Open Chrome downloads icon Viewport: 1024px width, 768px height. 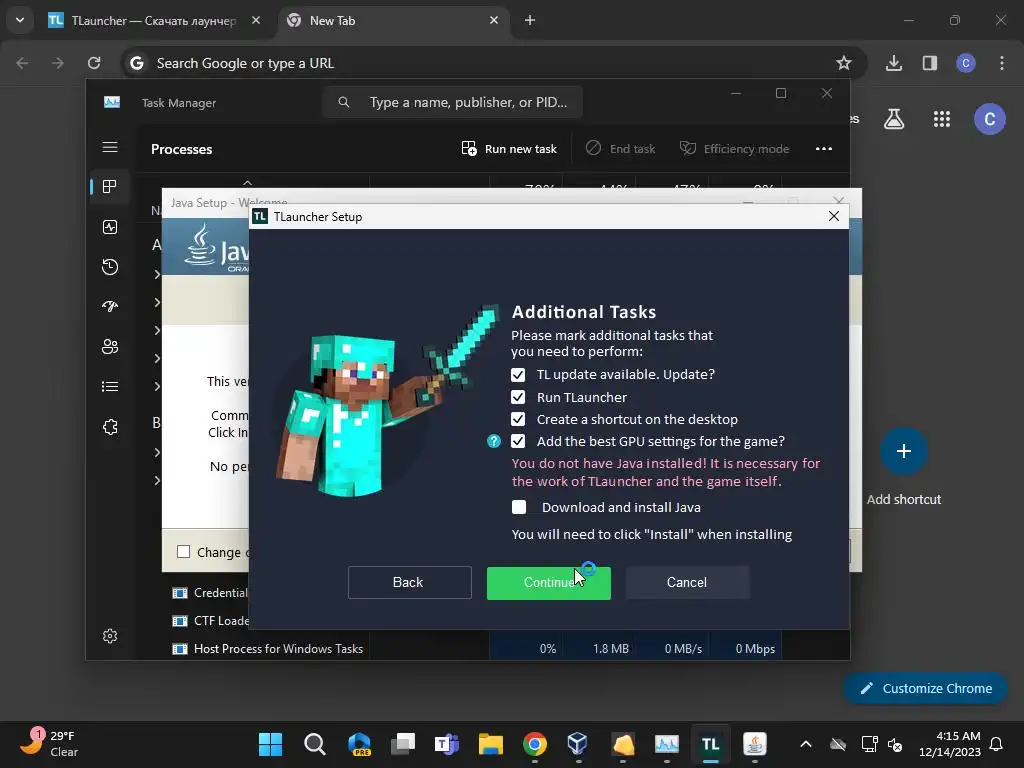coord(894,63)
